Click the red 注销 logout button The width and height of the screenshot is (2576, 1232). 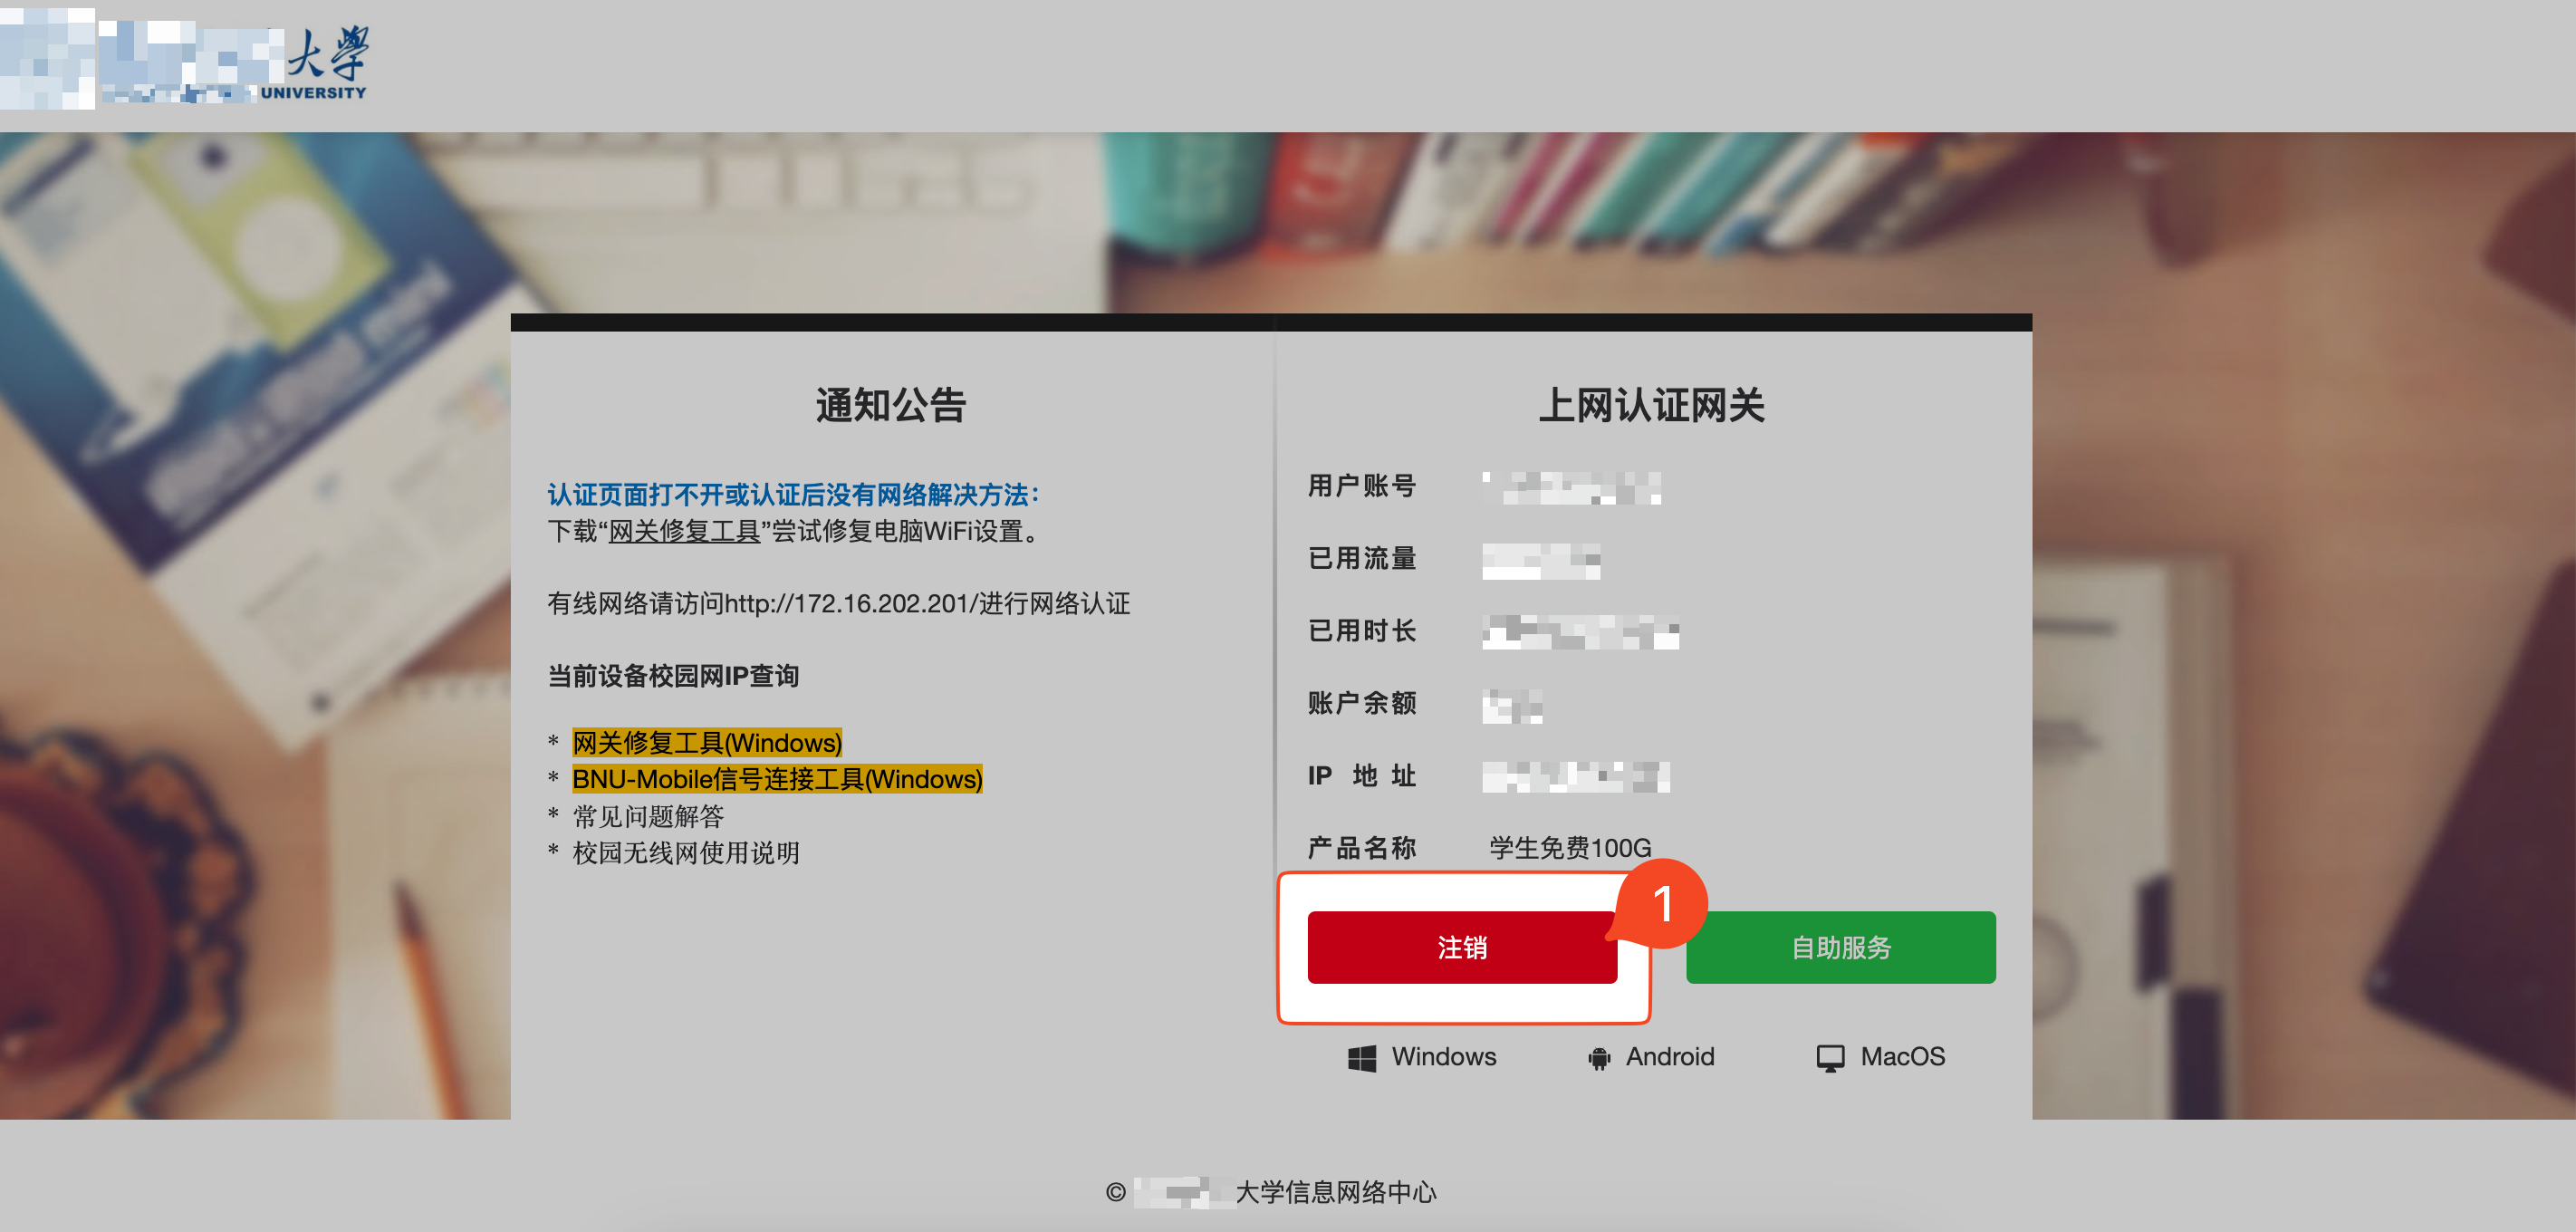(1461, 947)
